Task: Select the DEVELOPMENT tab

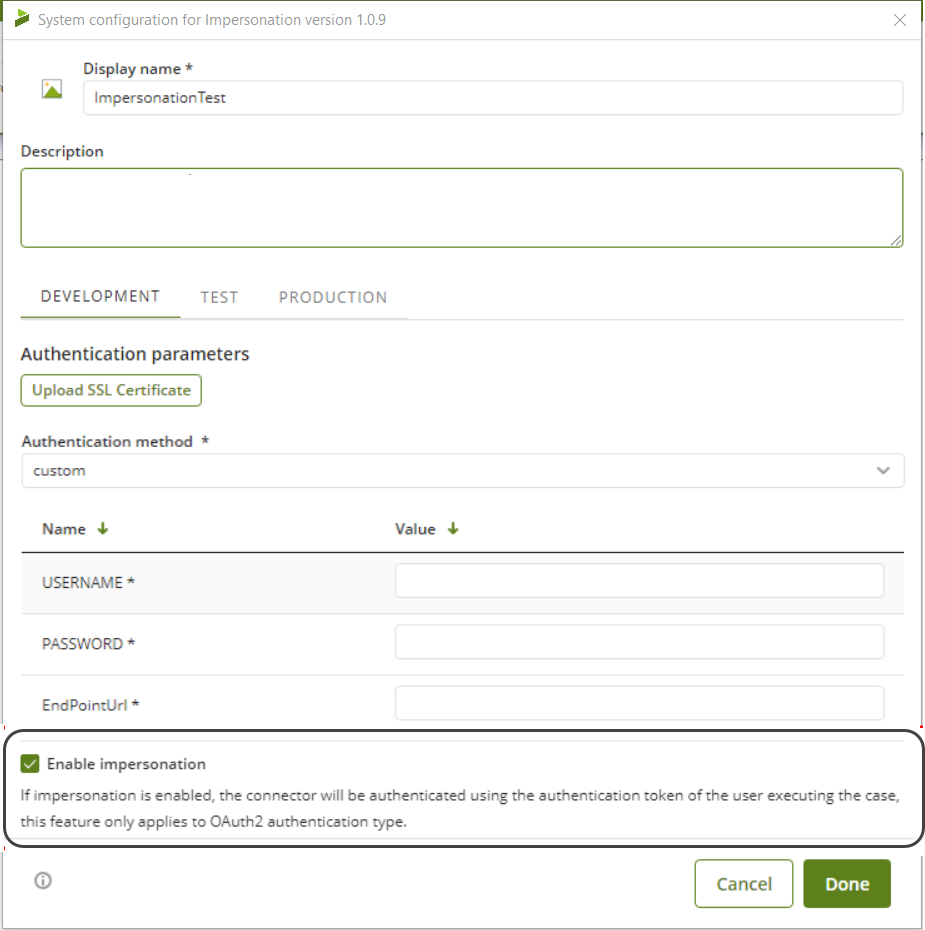Action: [x=100, y=296]
